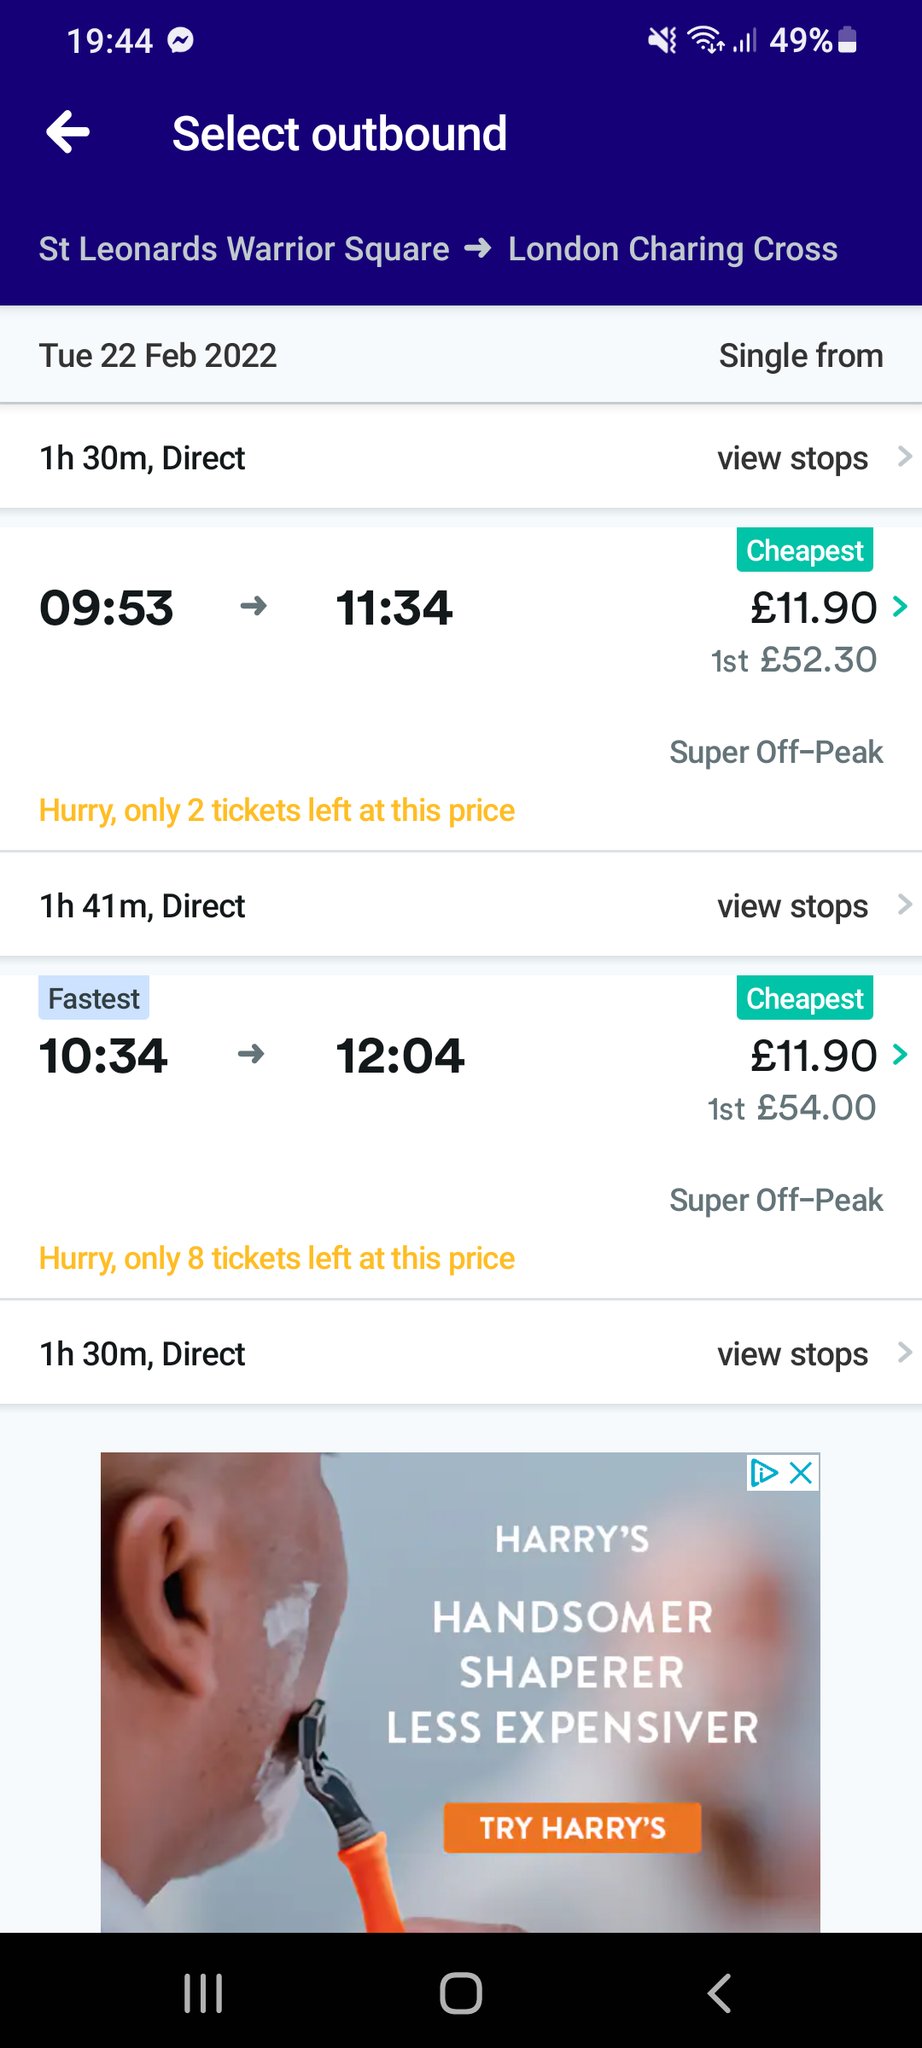Choose 1st class £52.30 fare
The width and height of the screenshot is (922, 2048).
click(794, 660)
